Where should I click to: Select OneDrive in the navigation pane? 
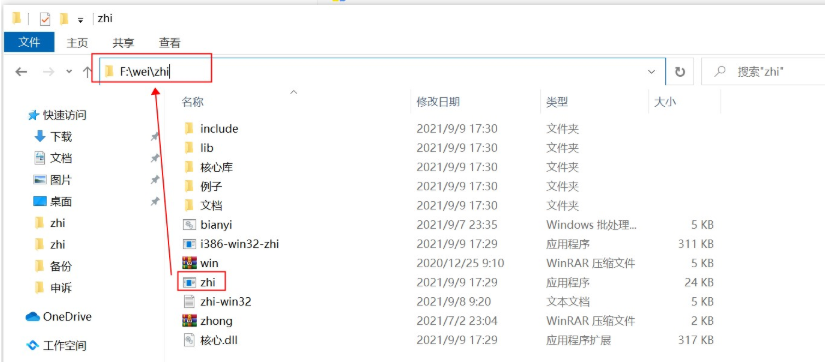pyautogui.click(x=67, y=317)
